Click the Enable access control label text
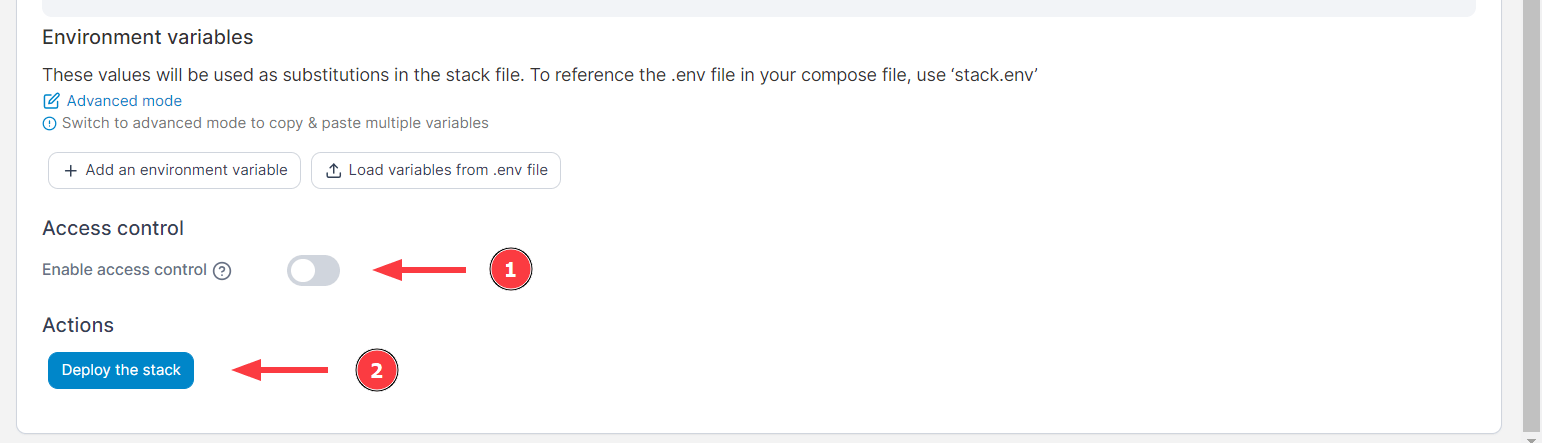The image size is (1542, 443). pyautogui.click(x=124, y=270)
